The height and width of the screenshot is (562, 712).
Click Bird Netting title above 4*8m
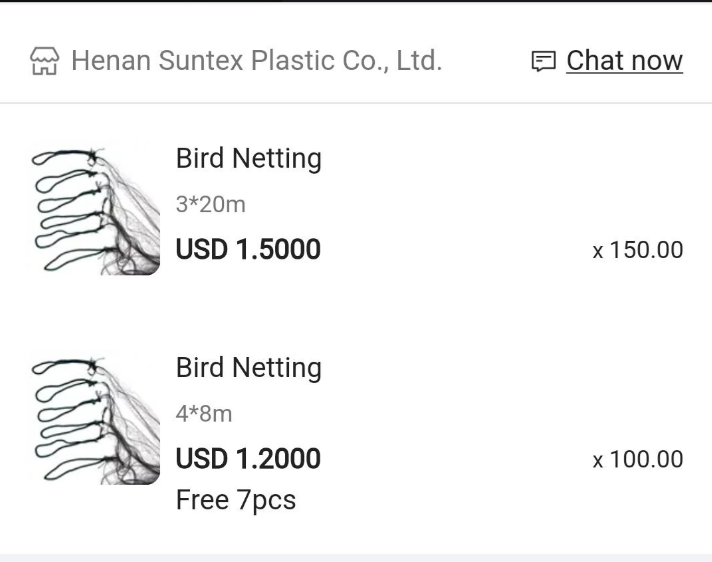coord(248,368)
